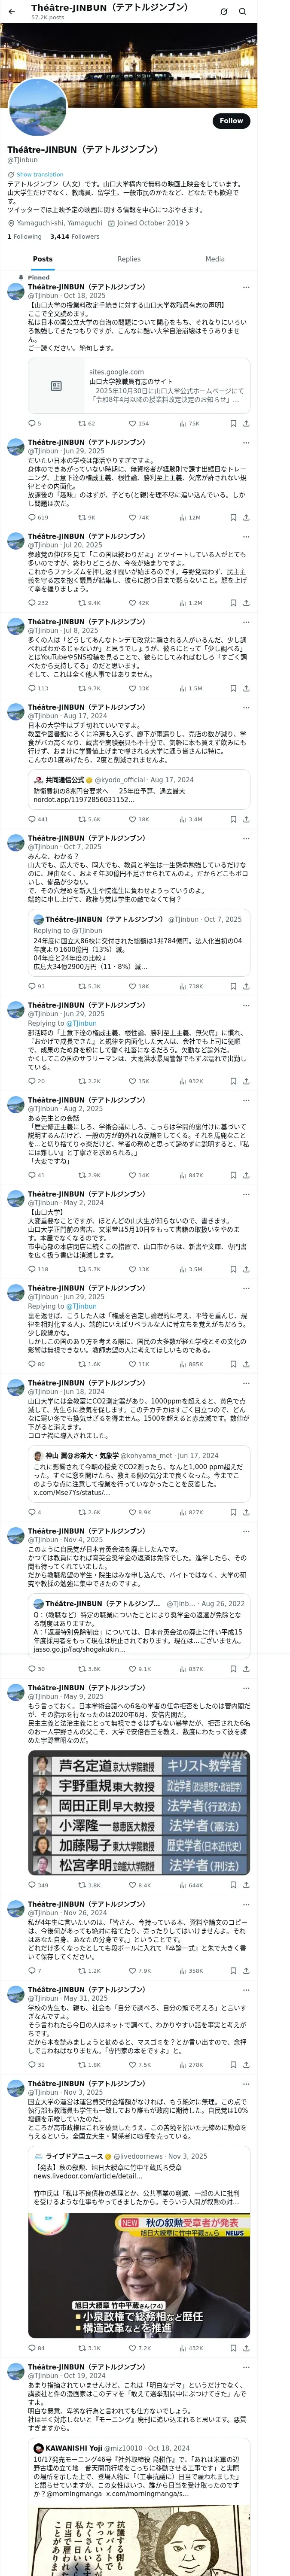
Task: Bookmark the pinned Oct 18, 2025 post
Action: tap(233, 423)
